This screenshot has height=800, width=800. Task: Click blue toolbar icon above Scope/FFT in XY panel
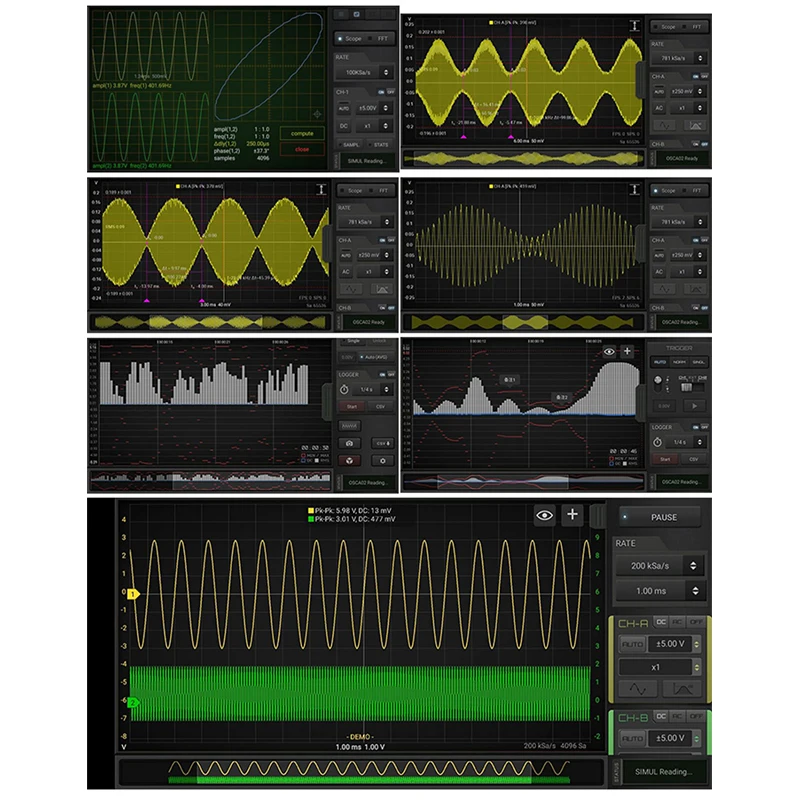coord(357,14)
